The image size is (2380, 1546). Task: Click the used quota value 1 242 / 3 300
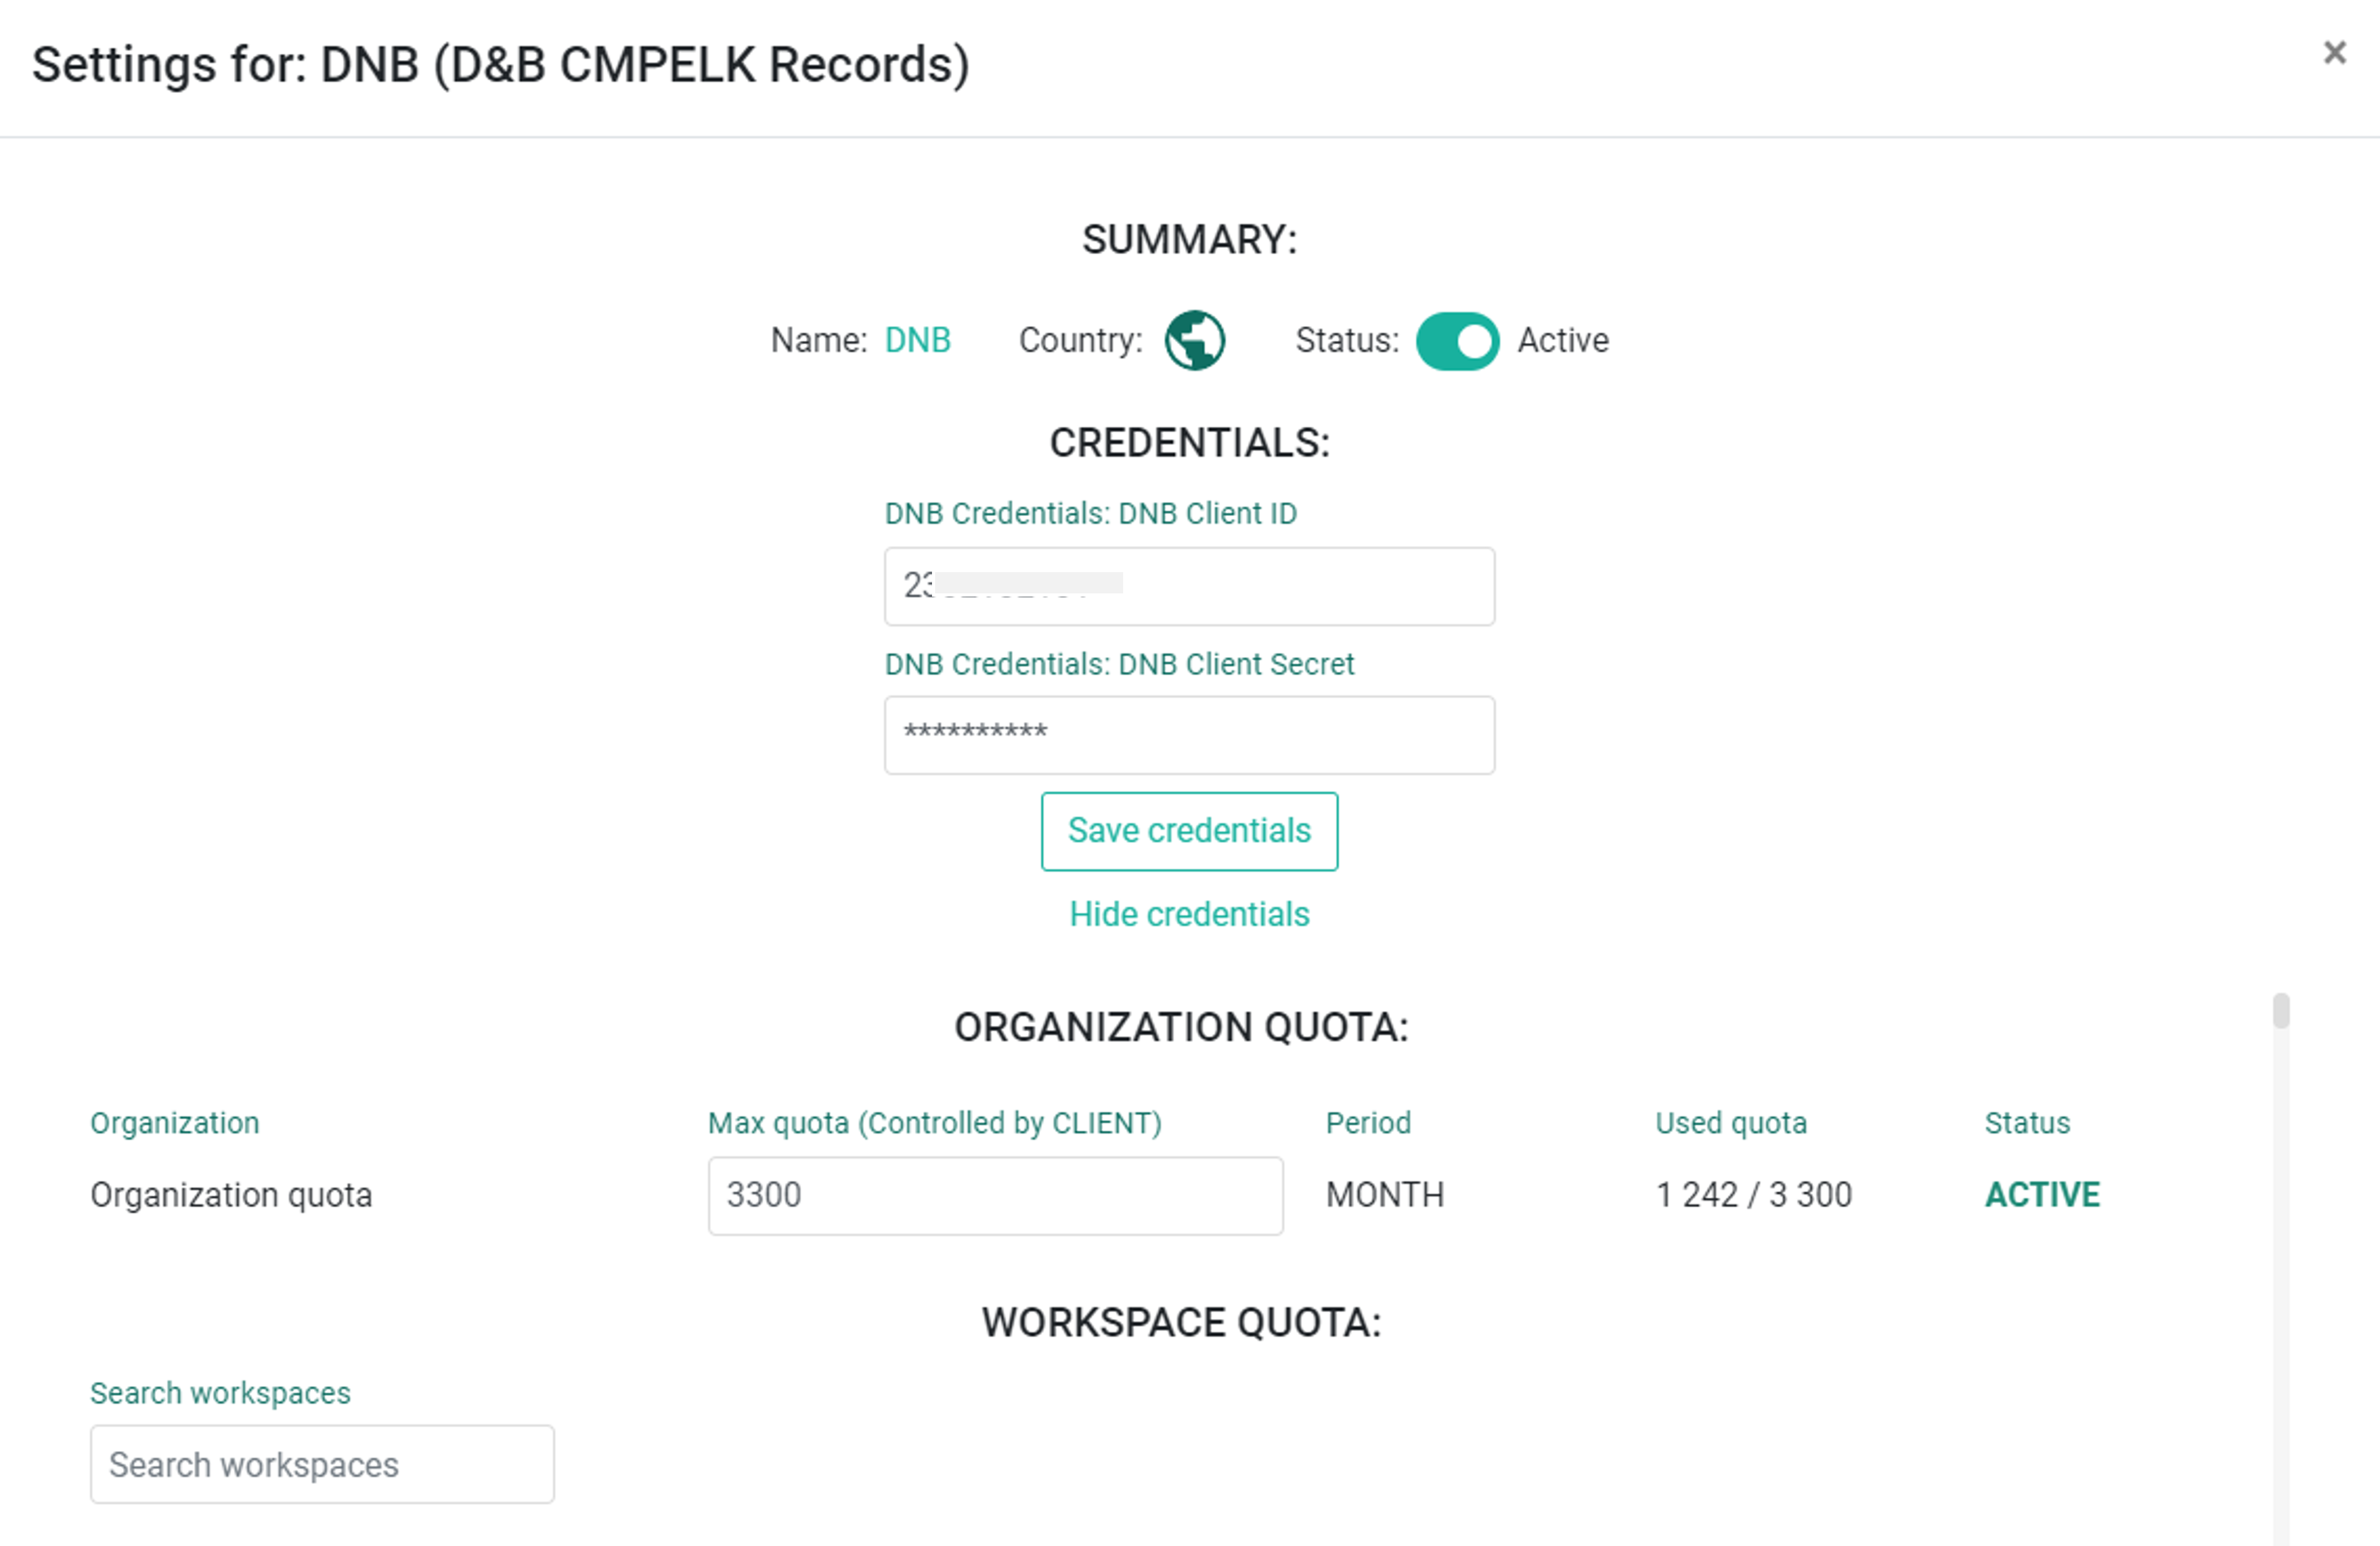pos(1754,1195)
